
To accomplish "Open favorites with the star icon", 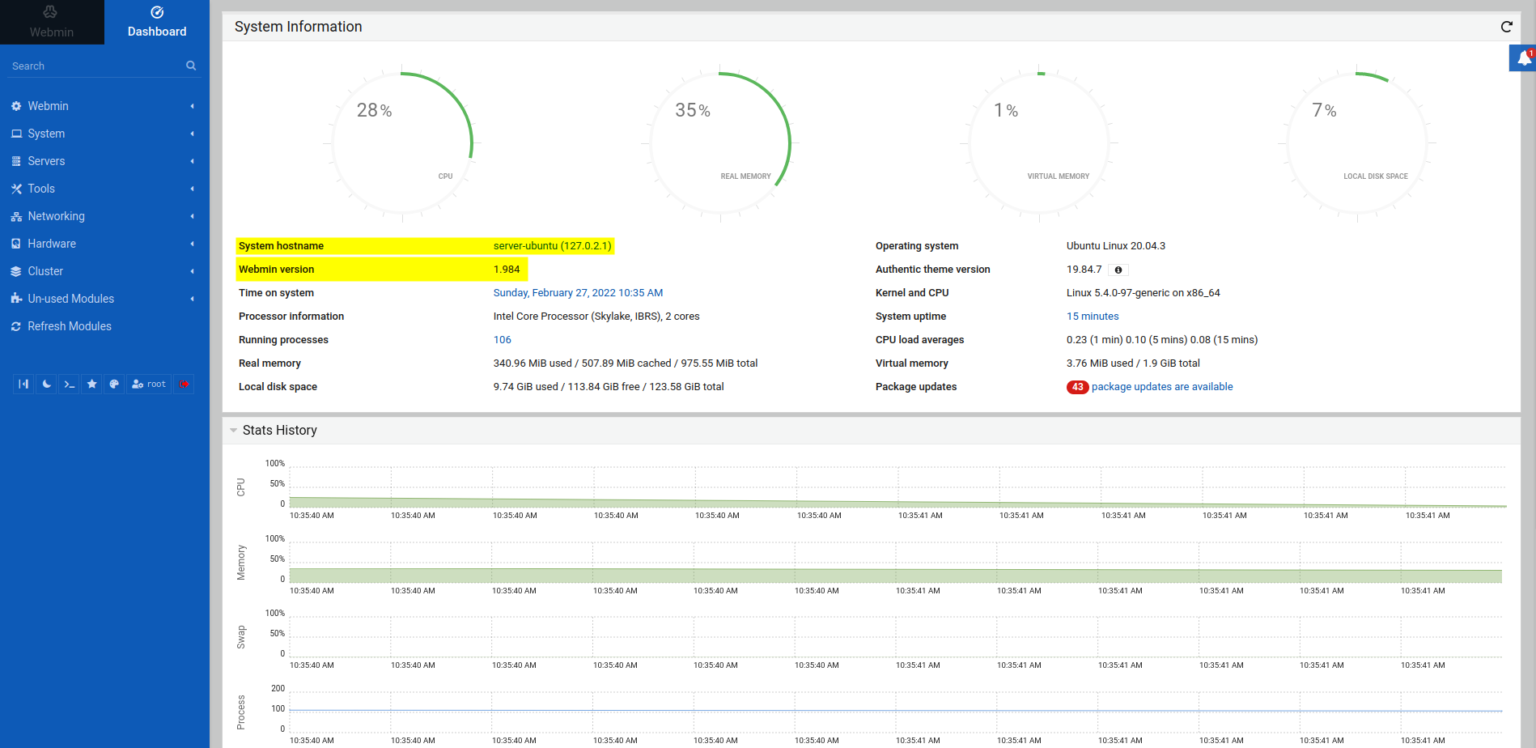I will 92,384.
